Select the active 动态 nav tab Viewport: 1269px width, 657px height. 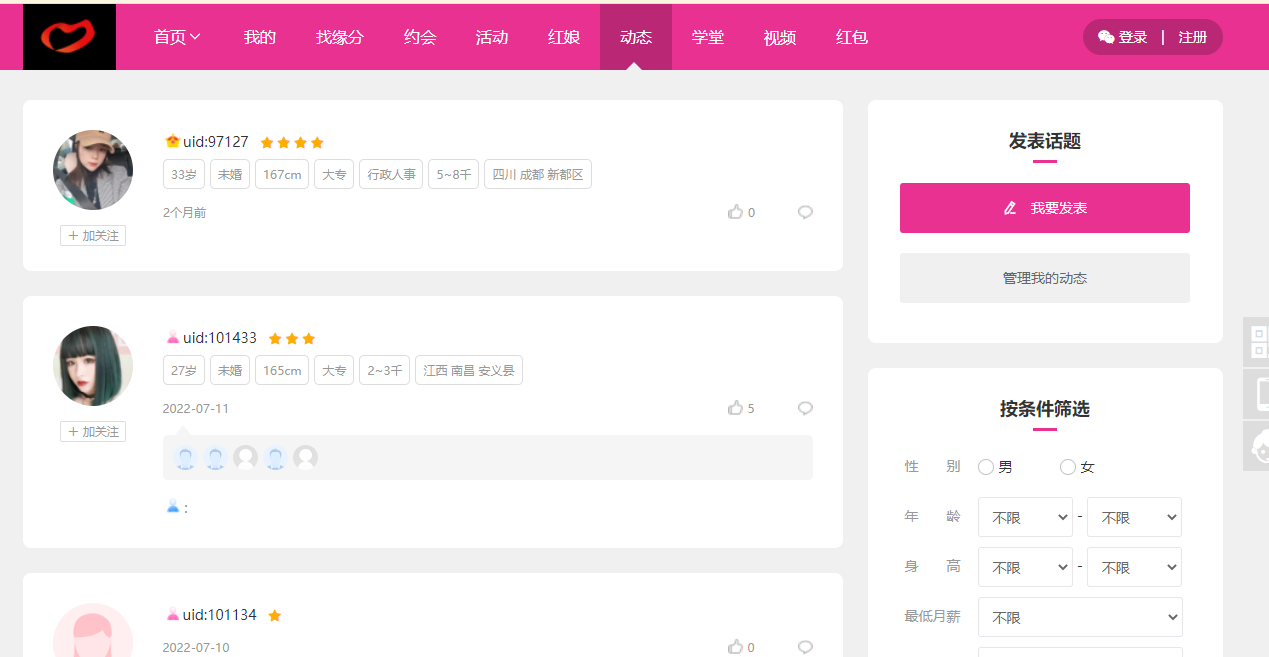636,37
